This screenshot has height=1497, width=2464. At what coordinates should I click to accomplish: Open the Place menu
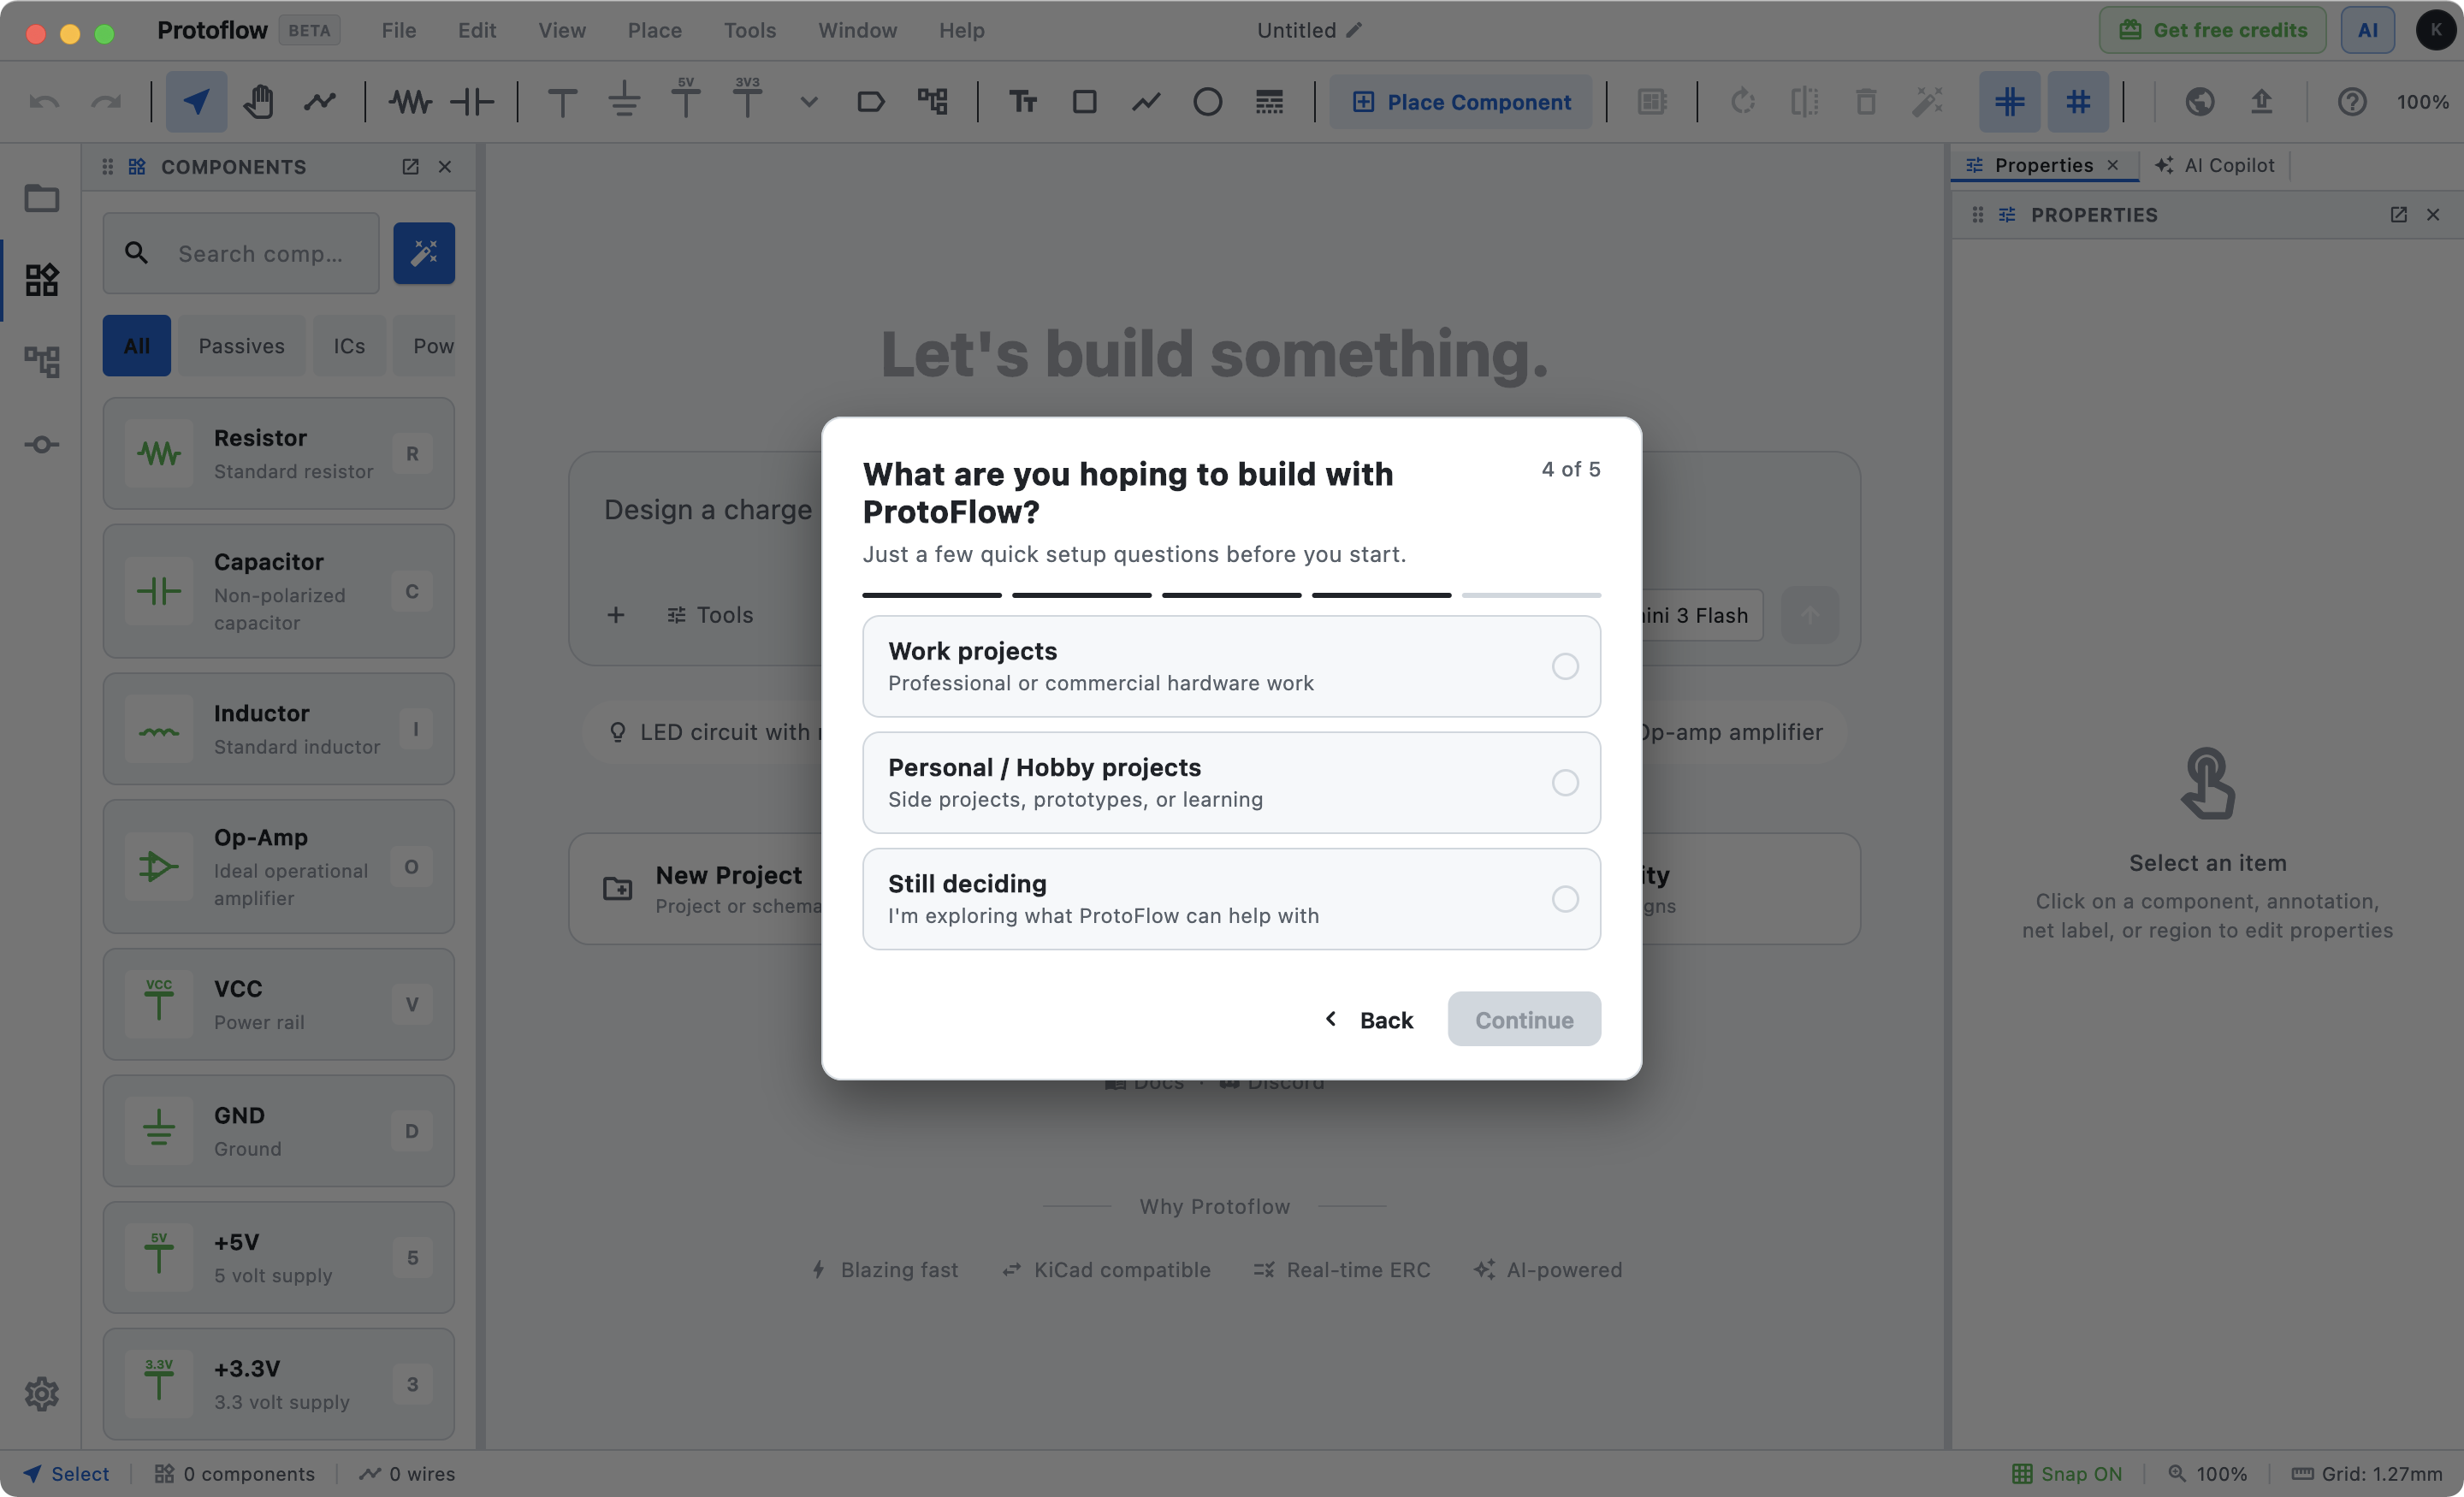click(655, 30)
